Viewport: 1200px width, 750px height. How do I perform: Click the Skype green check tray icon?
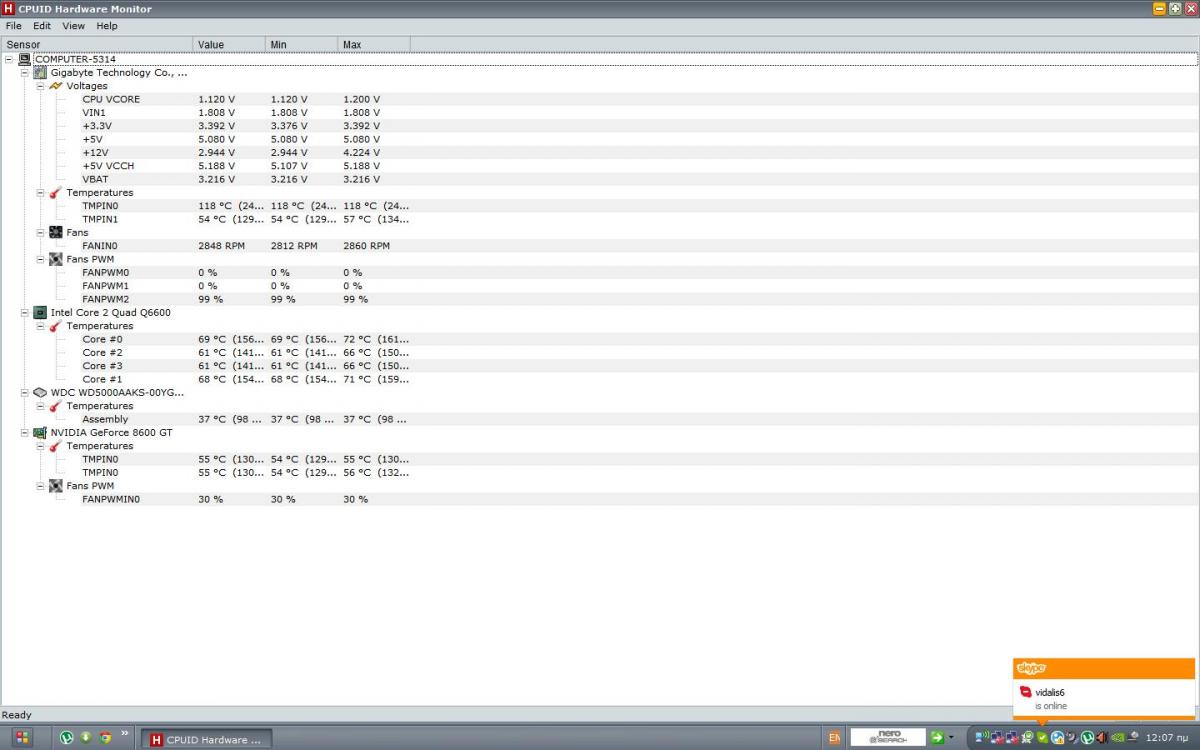pyautogui.click(x=1042, y=738)
